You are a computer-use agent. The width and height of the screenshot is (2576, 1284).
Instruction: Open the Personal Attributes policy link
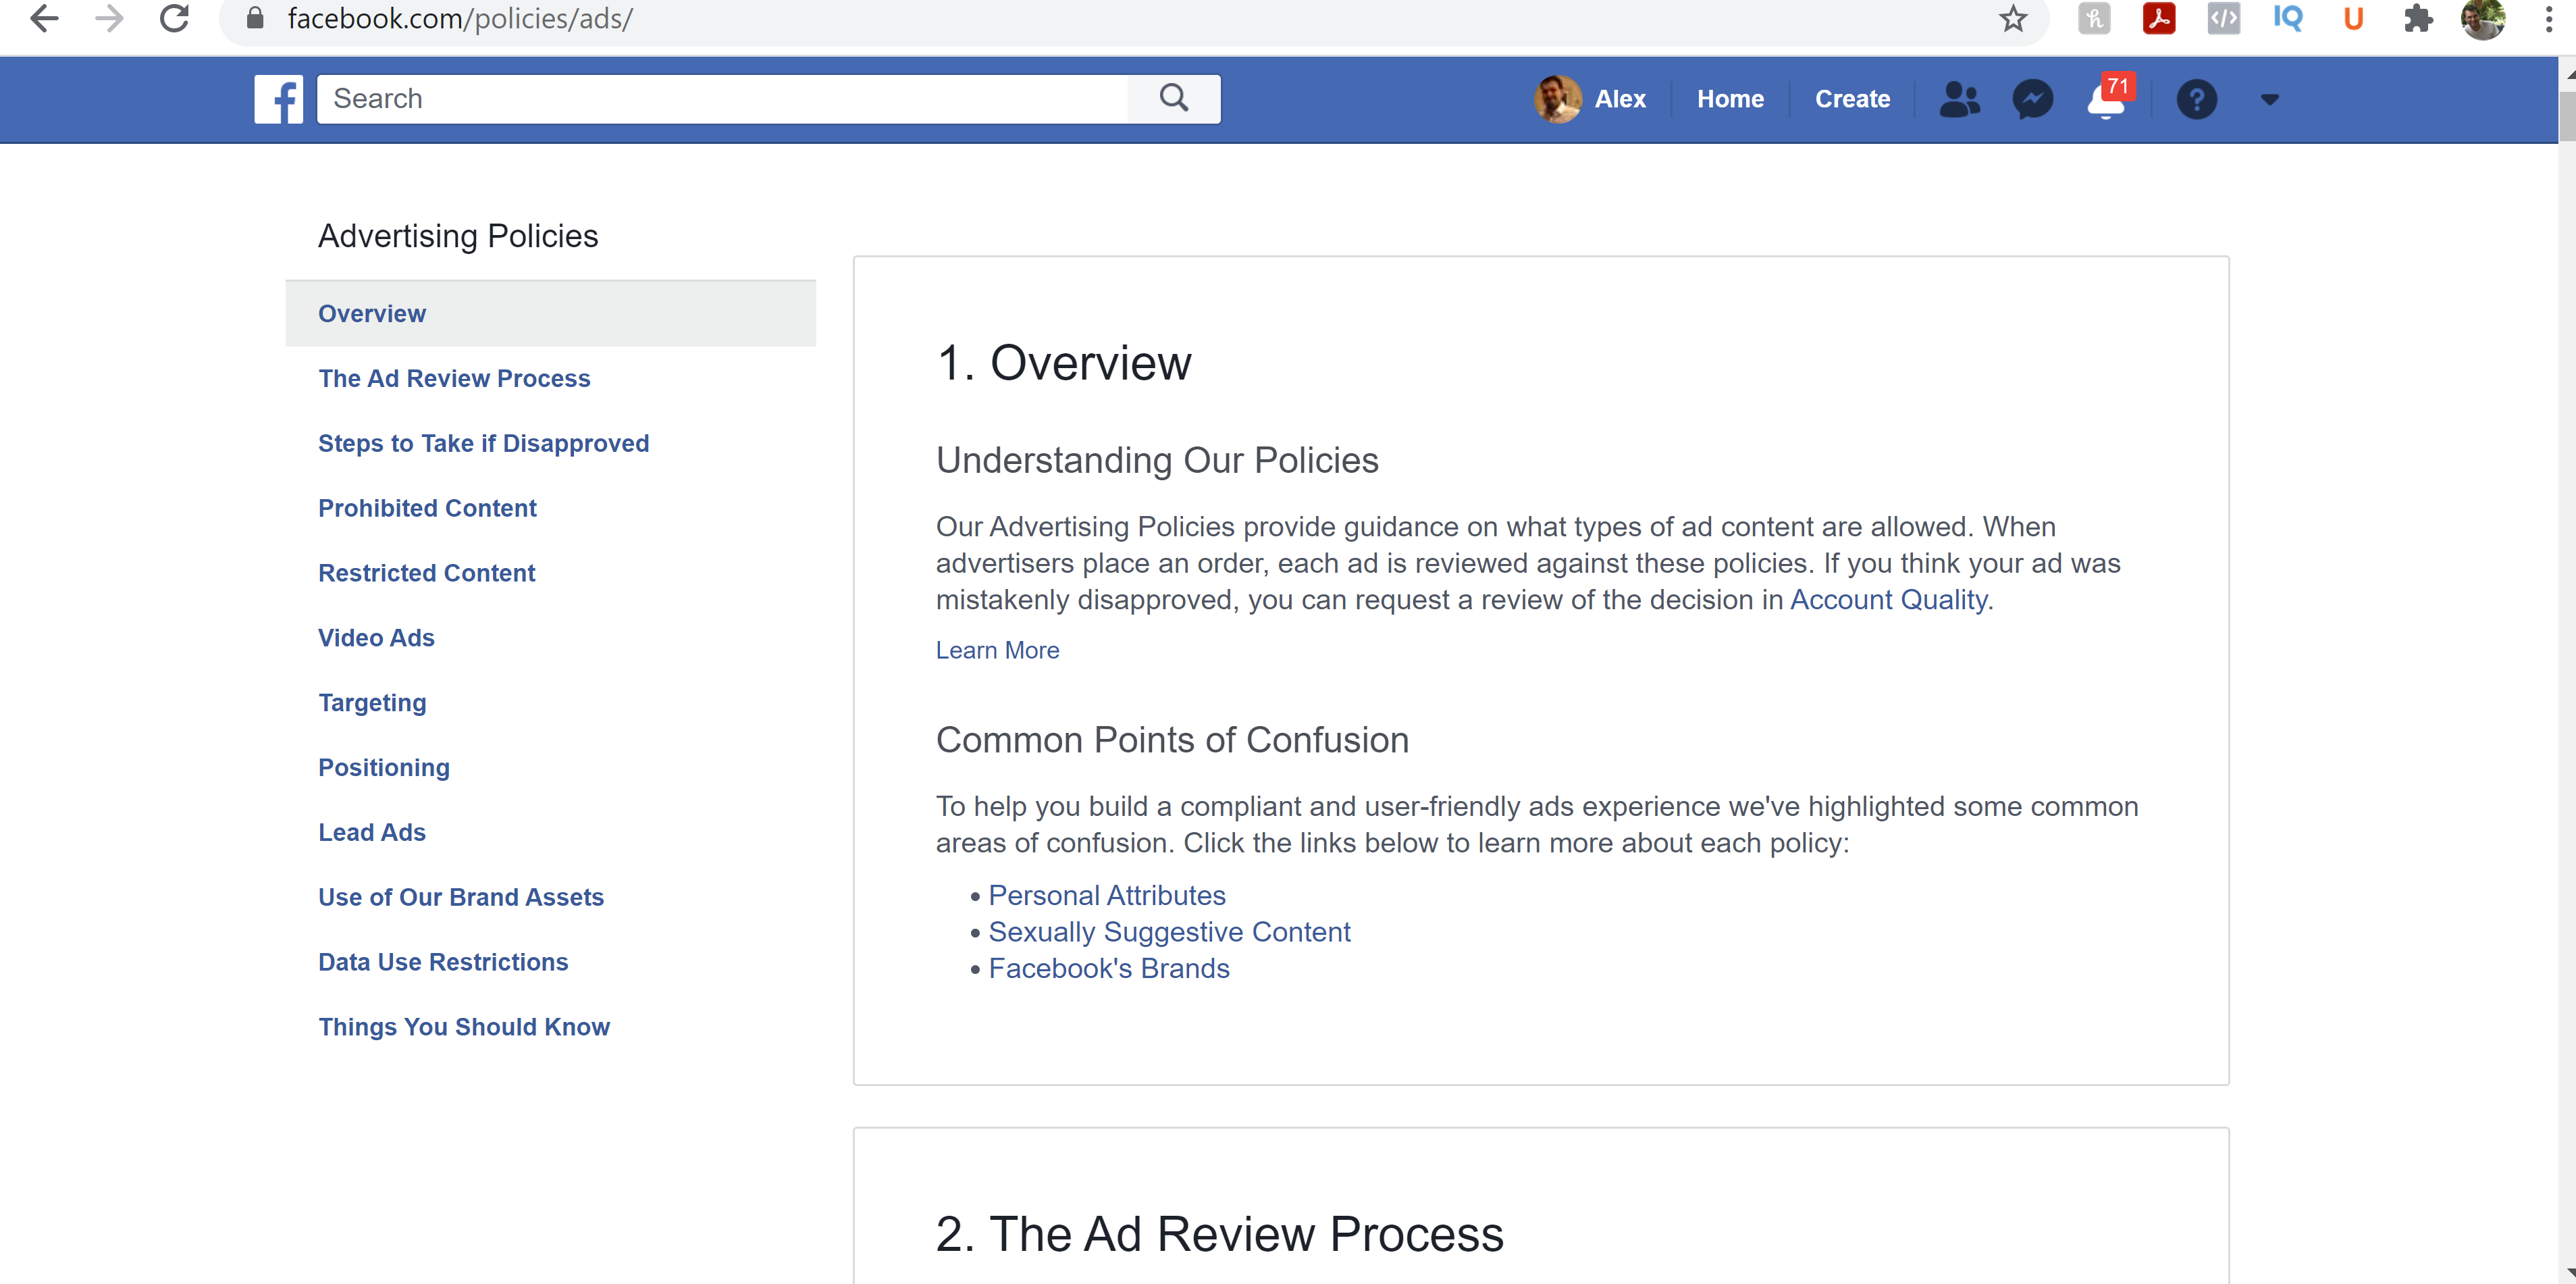(x=1107, y=895)
